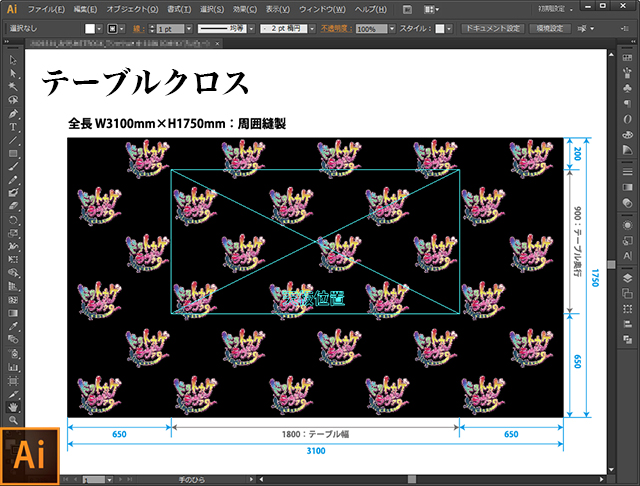The height and width of the screenshot is (486, 640).
Task: Click the スタイル style swatch
Action: click(x=440, y=29)
